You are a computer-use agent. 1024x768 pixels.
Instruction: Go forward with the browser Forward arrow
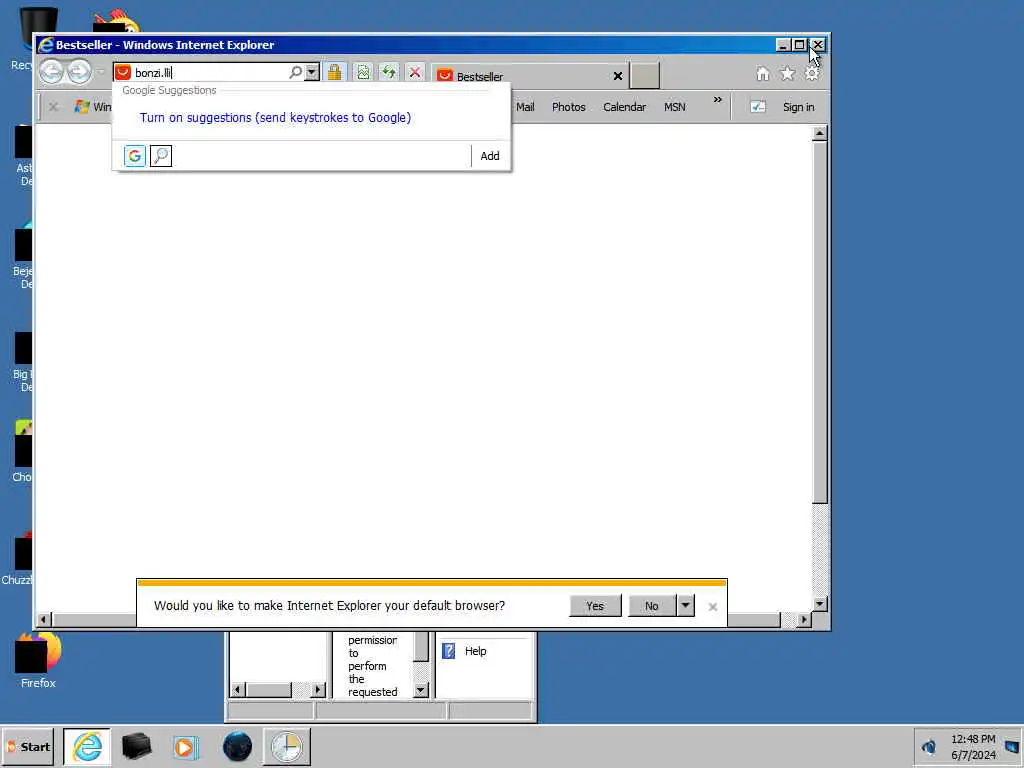79,72
